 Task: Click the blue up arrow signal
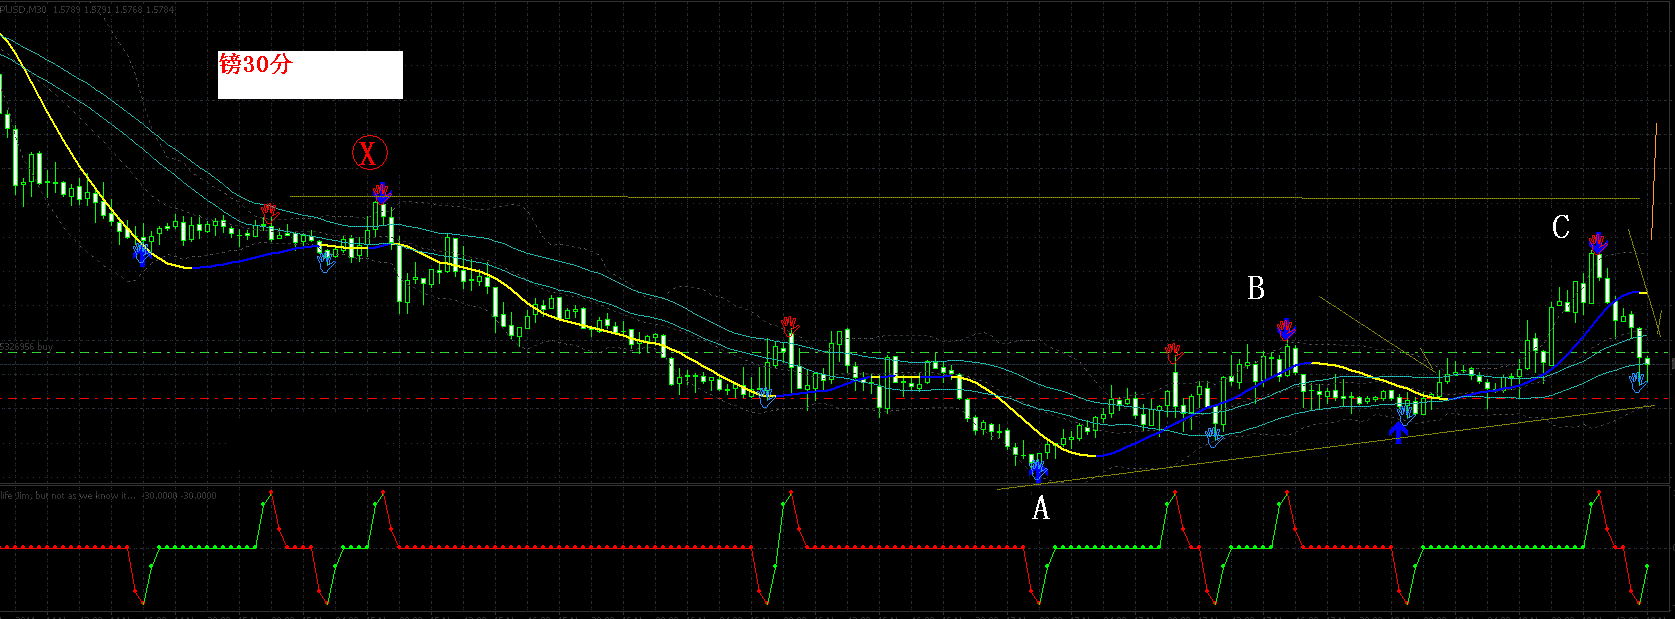tap(1399, 432)
